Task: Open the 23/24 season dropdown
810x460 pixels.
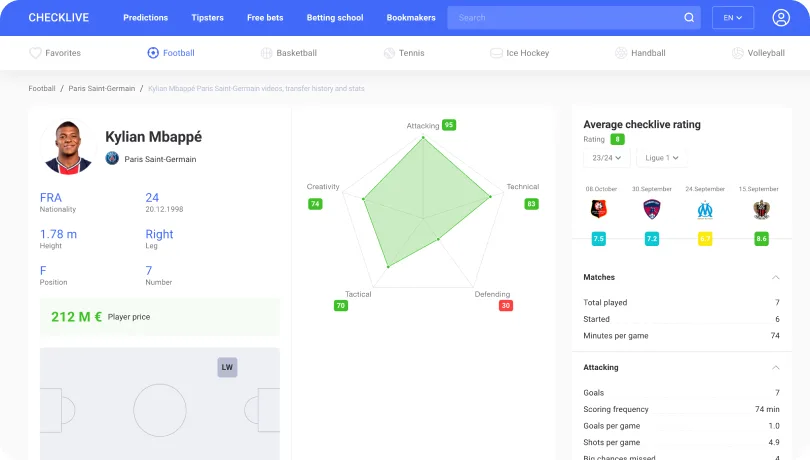Action: [x=606, y=158]
